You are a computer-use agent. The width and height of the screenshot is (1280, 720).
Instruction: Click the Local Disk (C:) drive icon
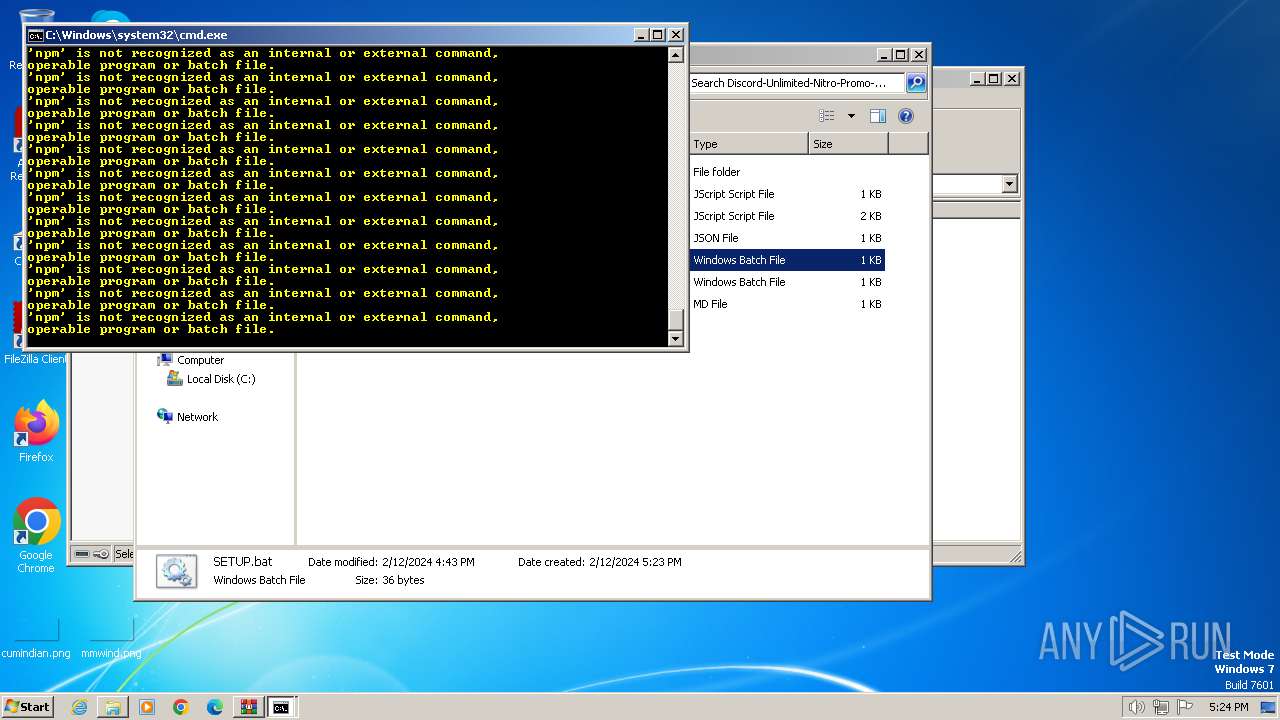pos(175,379)
